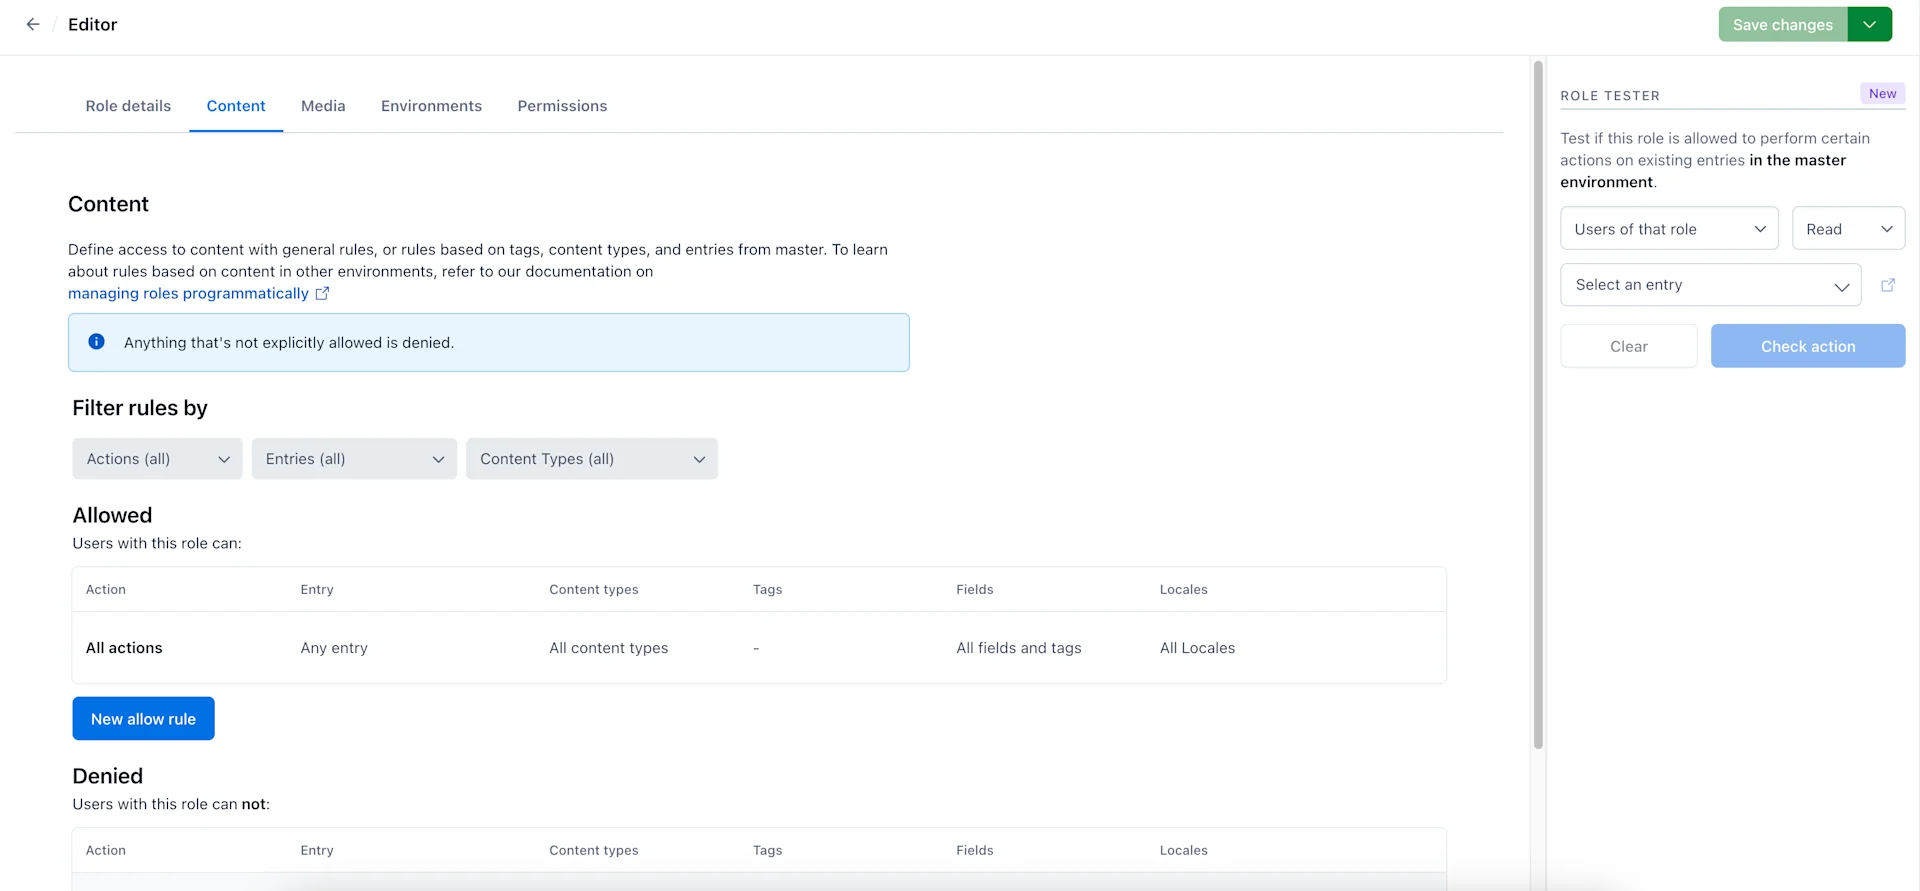Expand Content Types (all) filter

[x=592, y=459]
